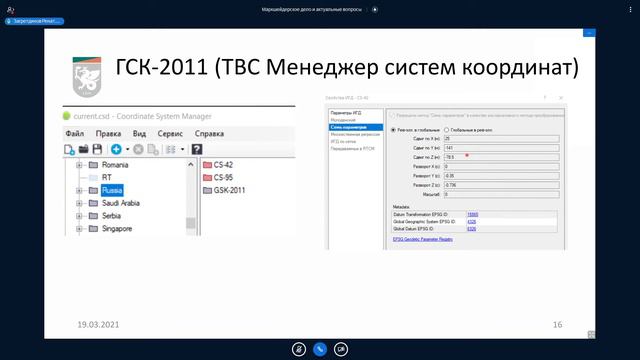Image resolution: width=640 pixels, height=360 pixels.
Task: Select second transformation direction radio button
Action: click(447, 130)
